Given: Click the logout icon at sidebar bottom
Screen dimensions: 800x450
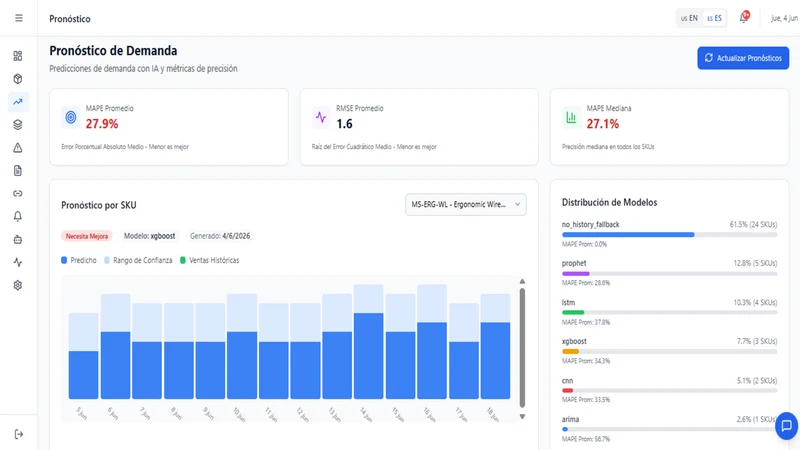Looking at the screenshot, I should (x=19, y=434).
